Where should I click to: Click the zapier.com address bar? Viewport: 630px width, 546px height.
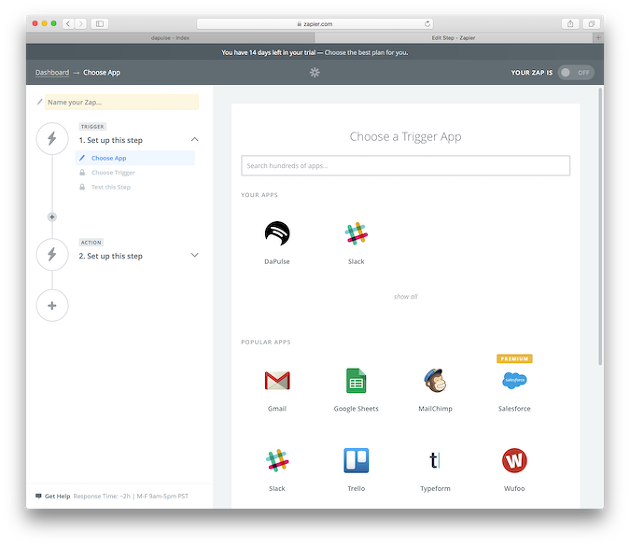coord(315,24)
